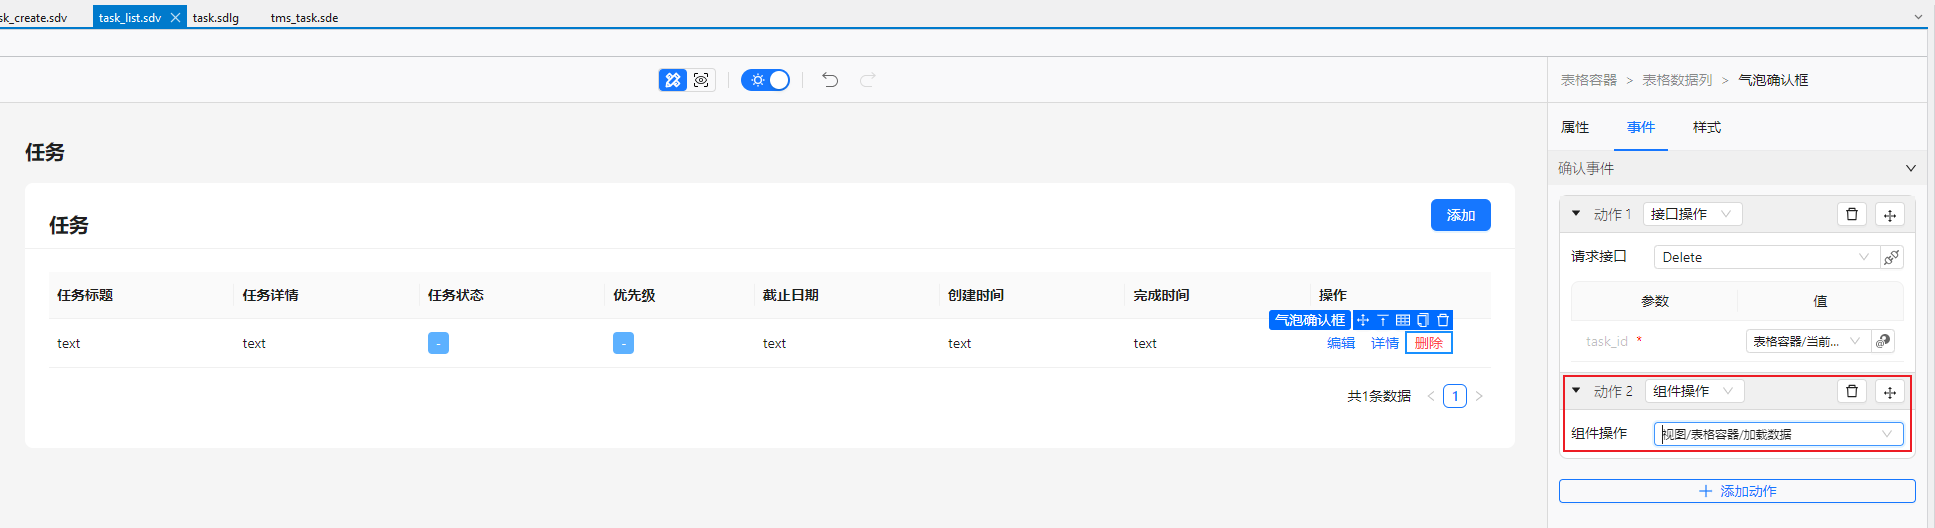This screenshot has width=1935, height=528.
Task: Open 组件操作 action type dropdown
Action: click(x=1694, y=391)
